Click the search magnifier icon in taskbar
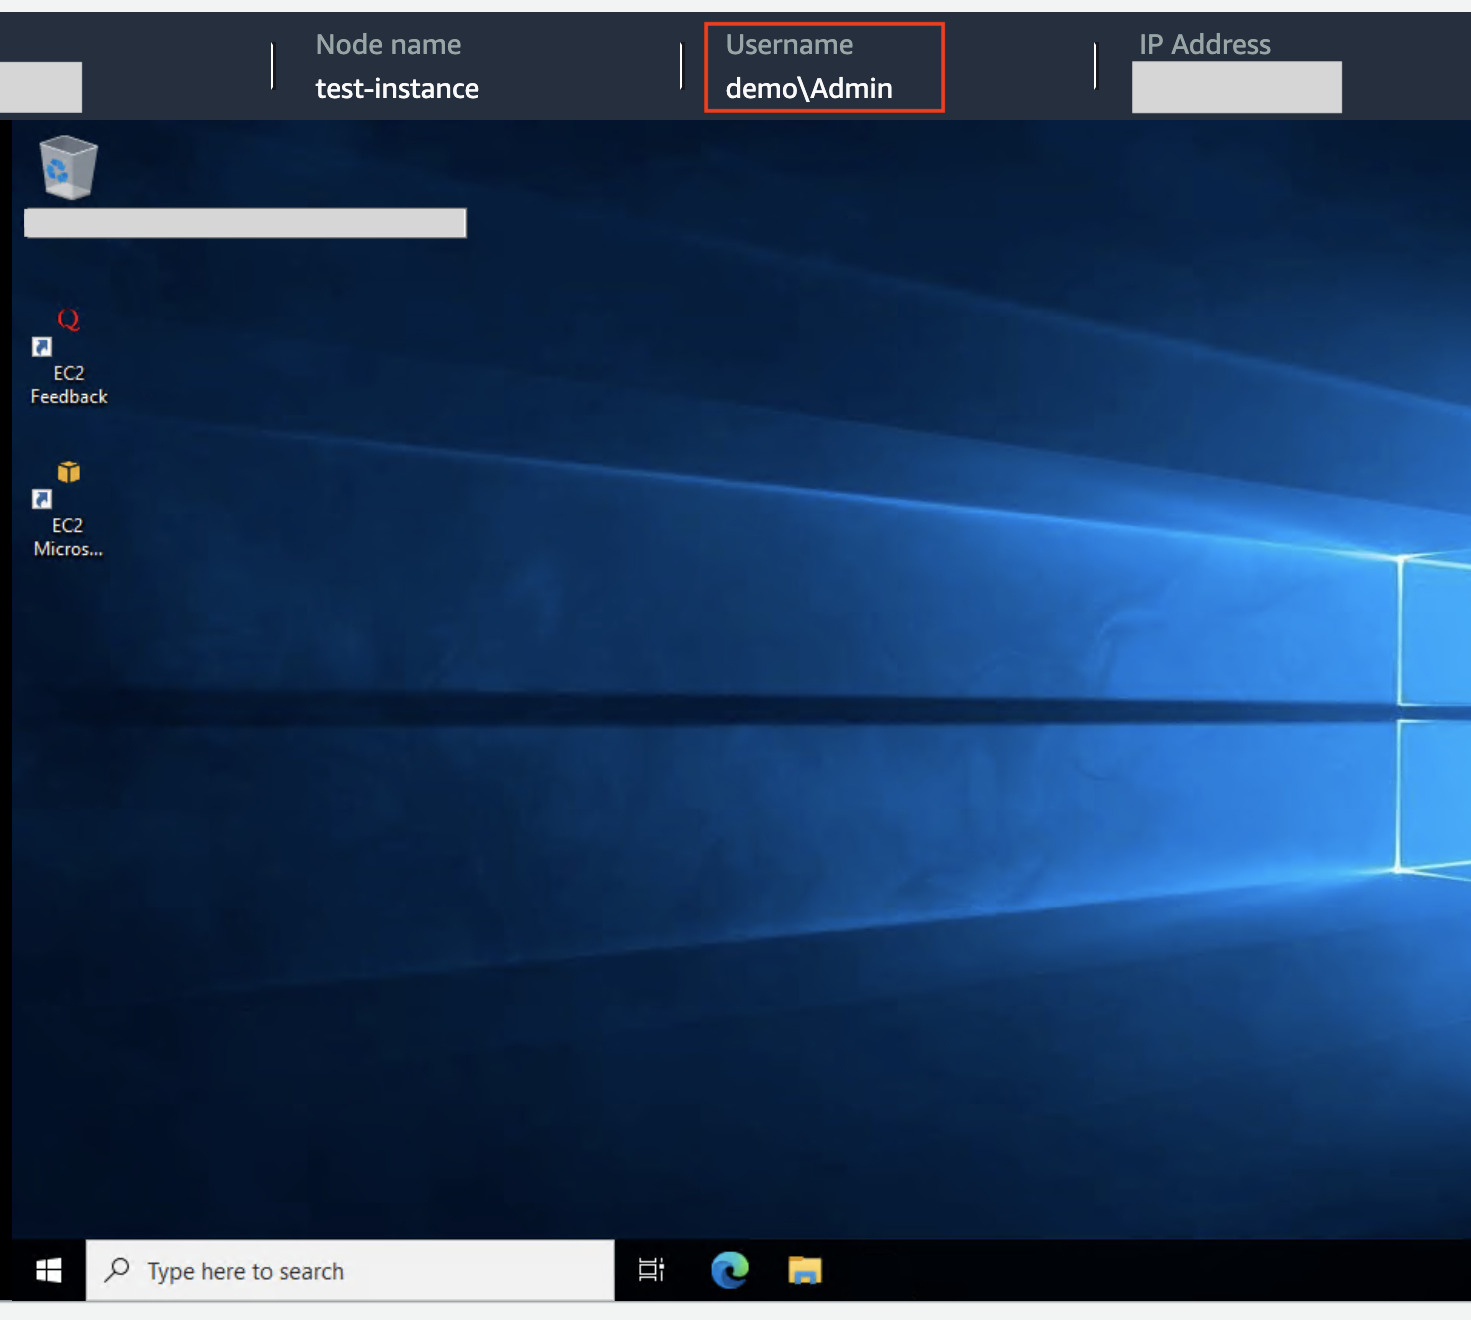The height and width of the screenshot is (1320, 1471). (x=117, y=1270)
